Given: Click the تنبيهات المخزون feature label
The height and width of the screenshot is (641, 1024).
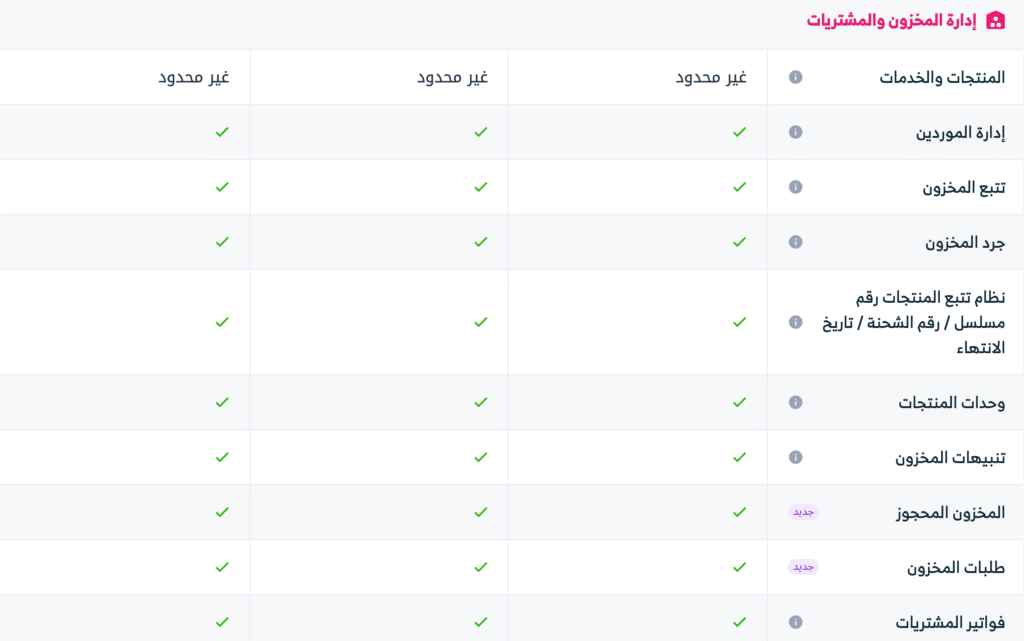Looking at the screenshot, I should pos(950,457).
